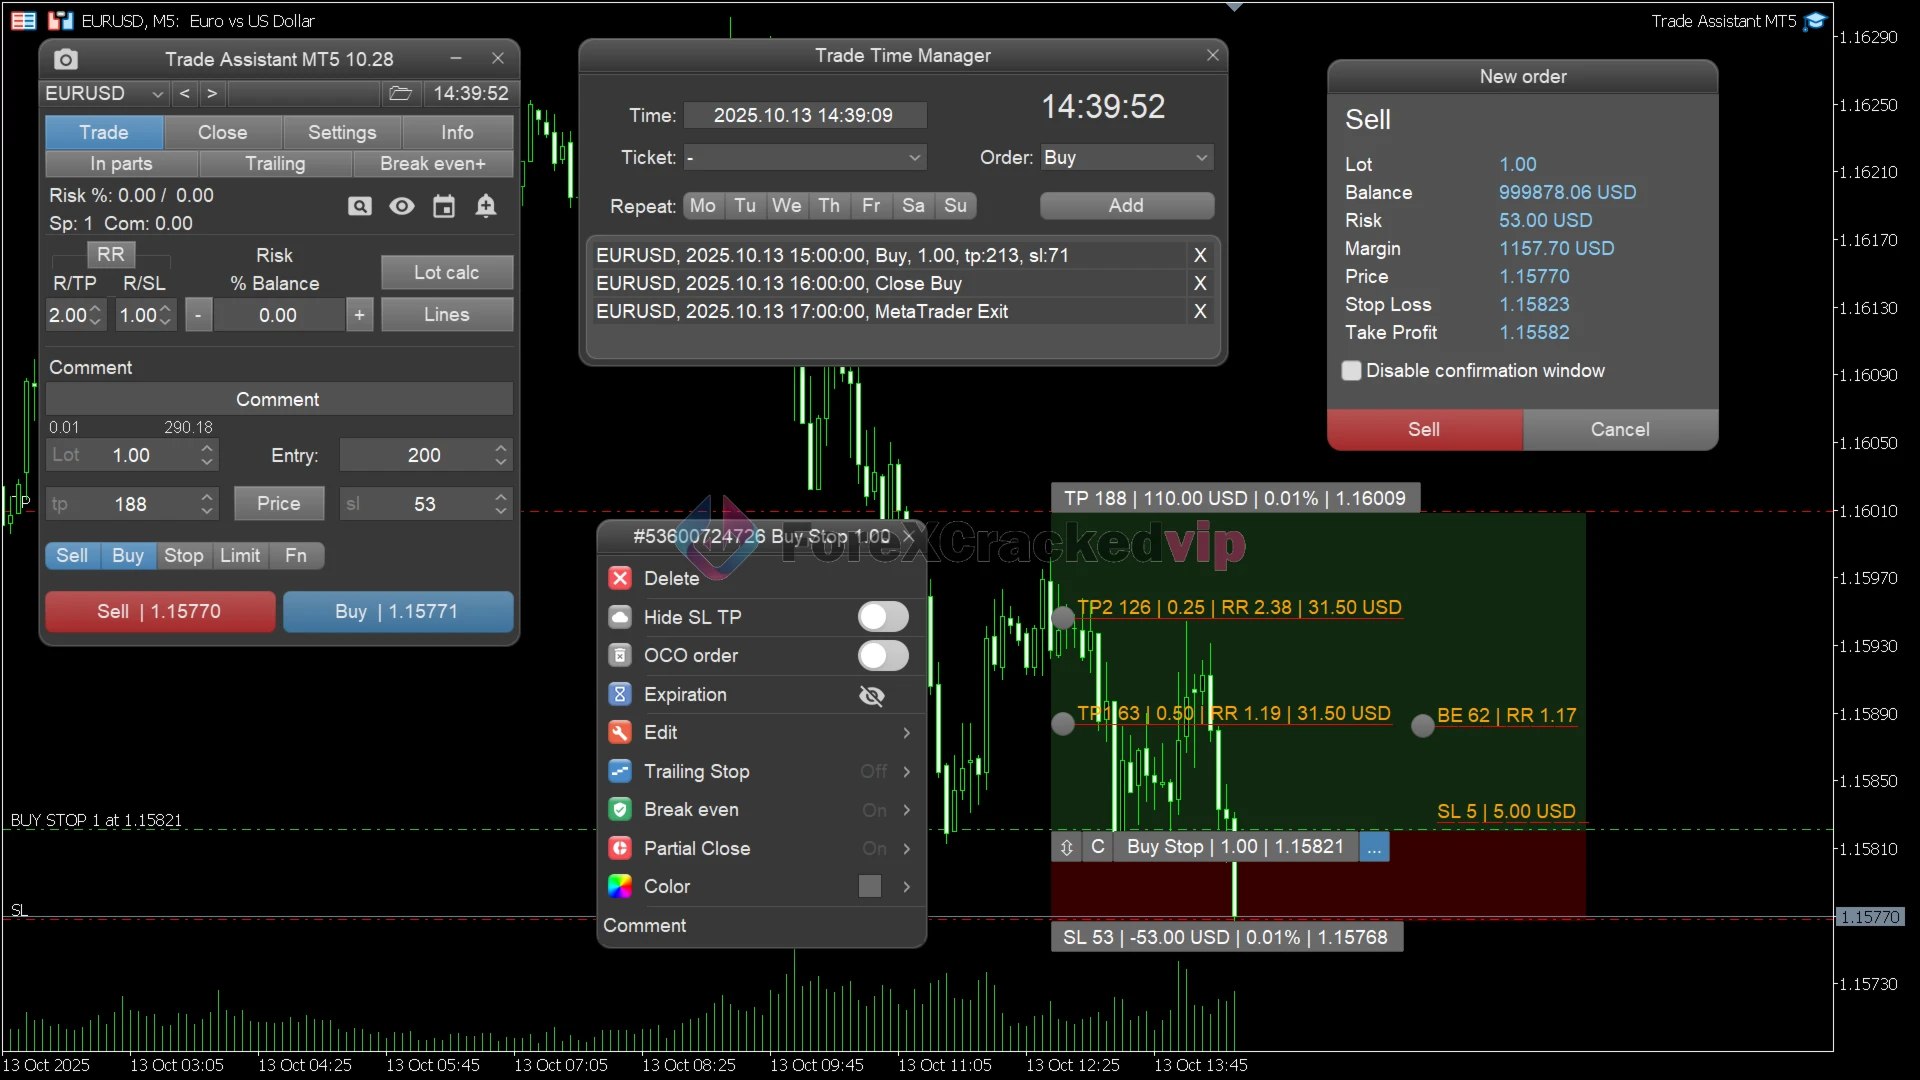Screen dimensions: 1920x1080
Task: Switch to the Settings tab in Trade Assistant
Action: 341,132
